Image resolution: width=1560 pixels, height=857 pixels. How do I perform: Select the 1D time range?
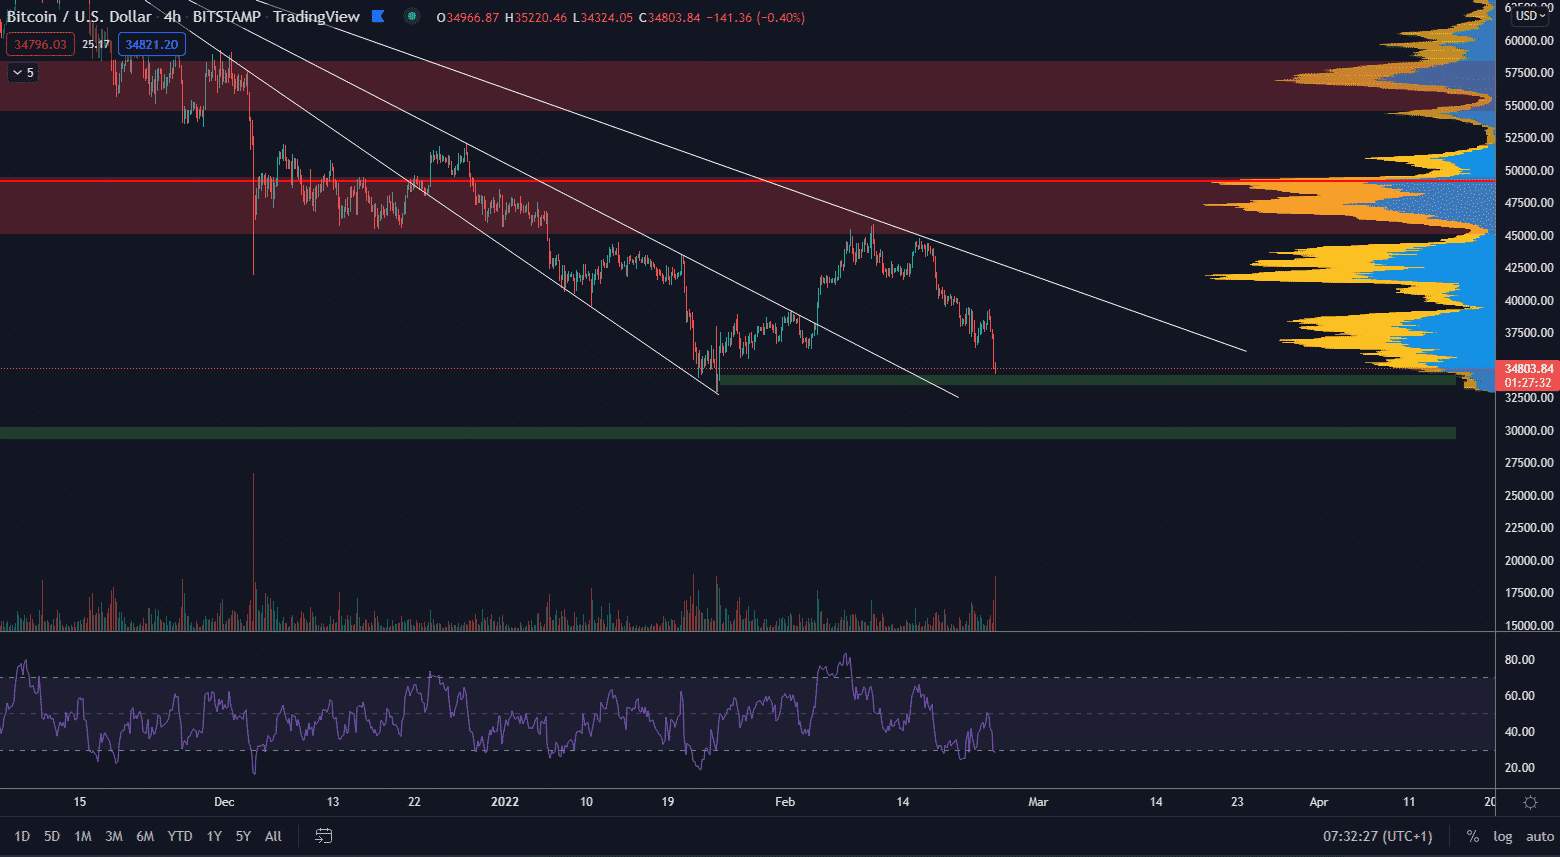tap(22, 836)
